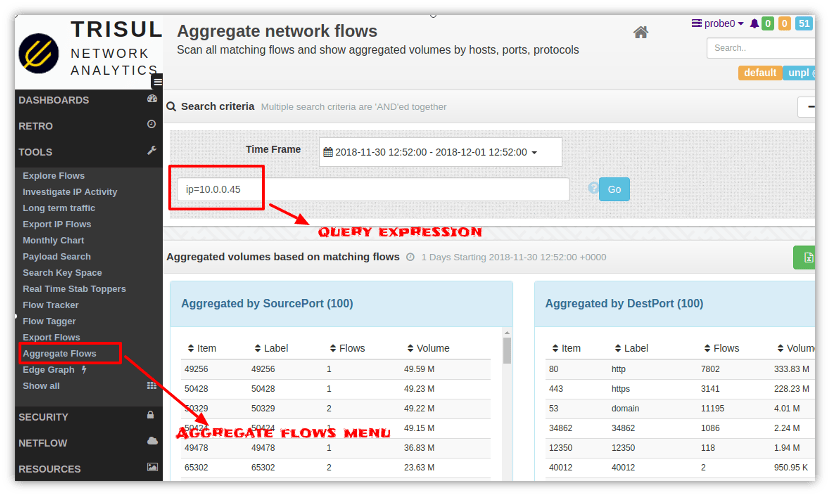Image resolution: width=830 pixels, height=496 pixels.
Task: Click the green export spreadsheet icon button
Action: click(804, 257)
